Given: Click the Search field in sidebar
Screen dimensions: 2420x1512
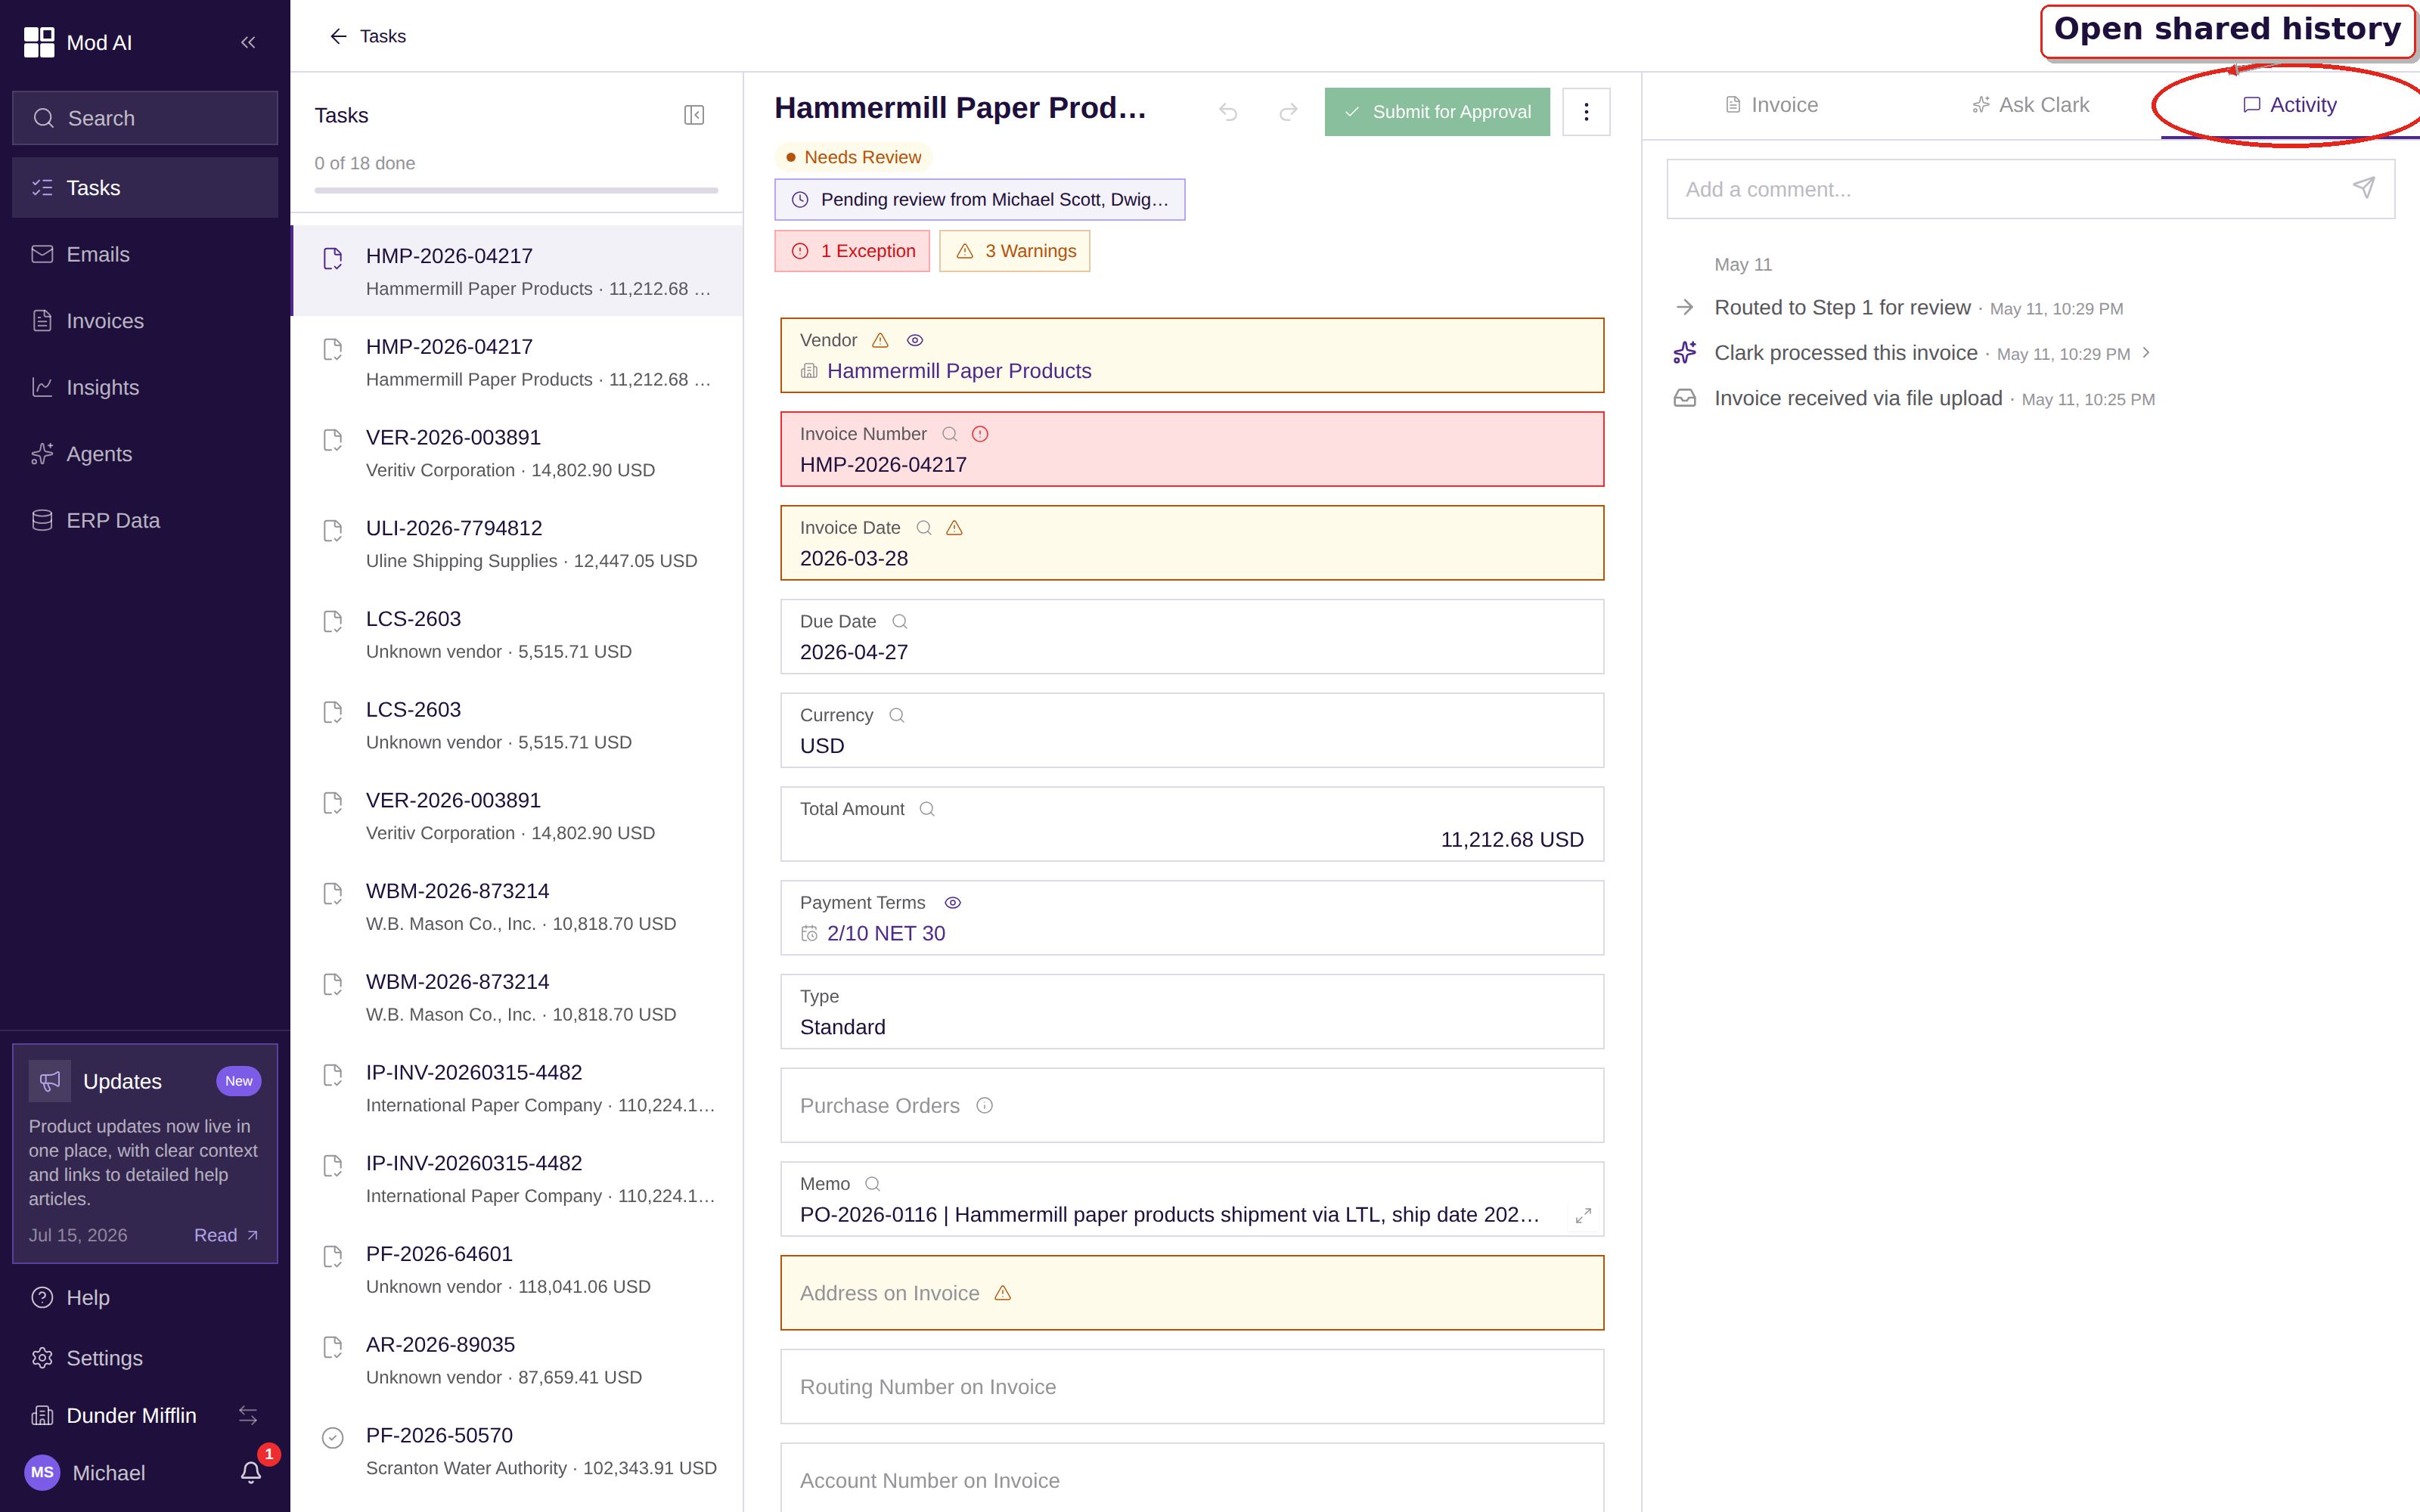Looking at the screenshot, I should (x=145, y=118).
